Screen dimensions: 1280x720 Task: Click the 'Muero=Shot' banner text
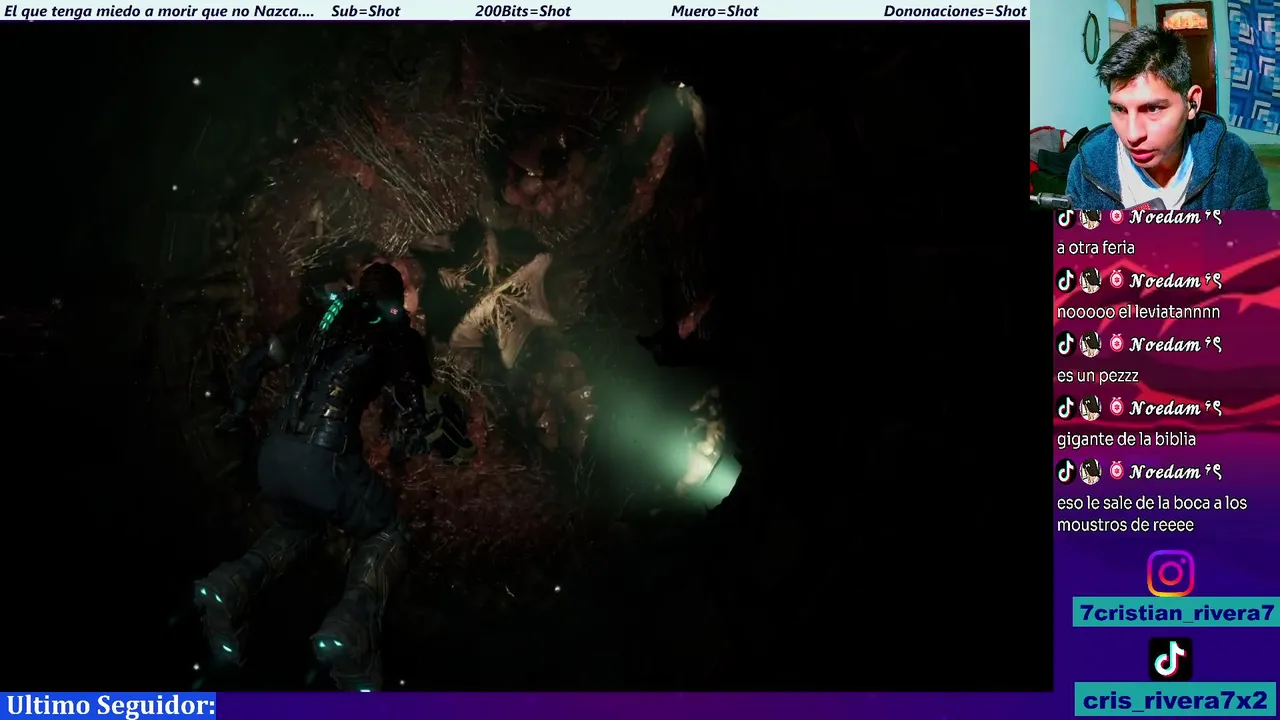(x=715, y=11)
